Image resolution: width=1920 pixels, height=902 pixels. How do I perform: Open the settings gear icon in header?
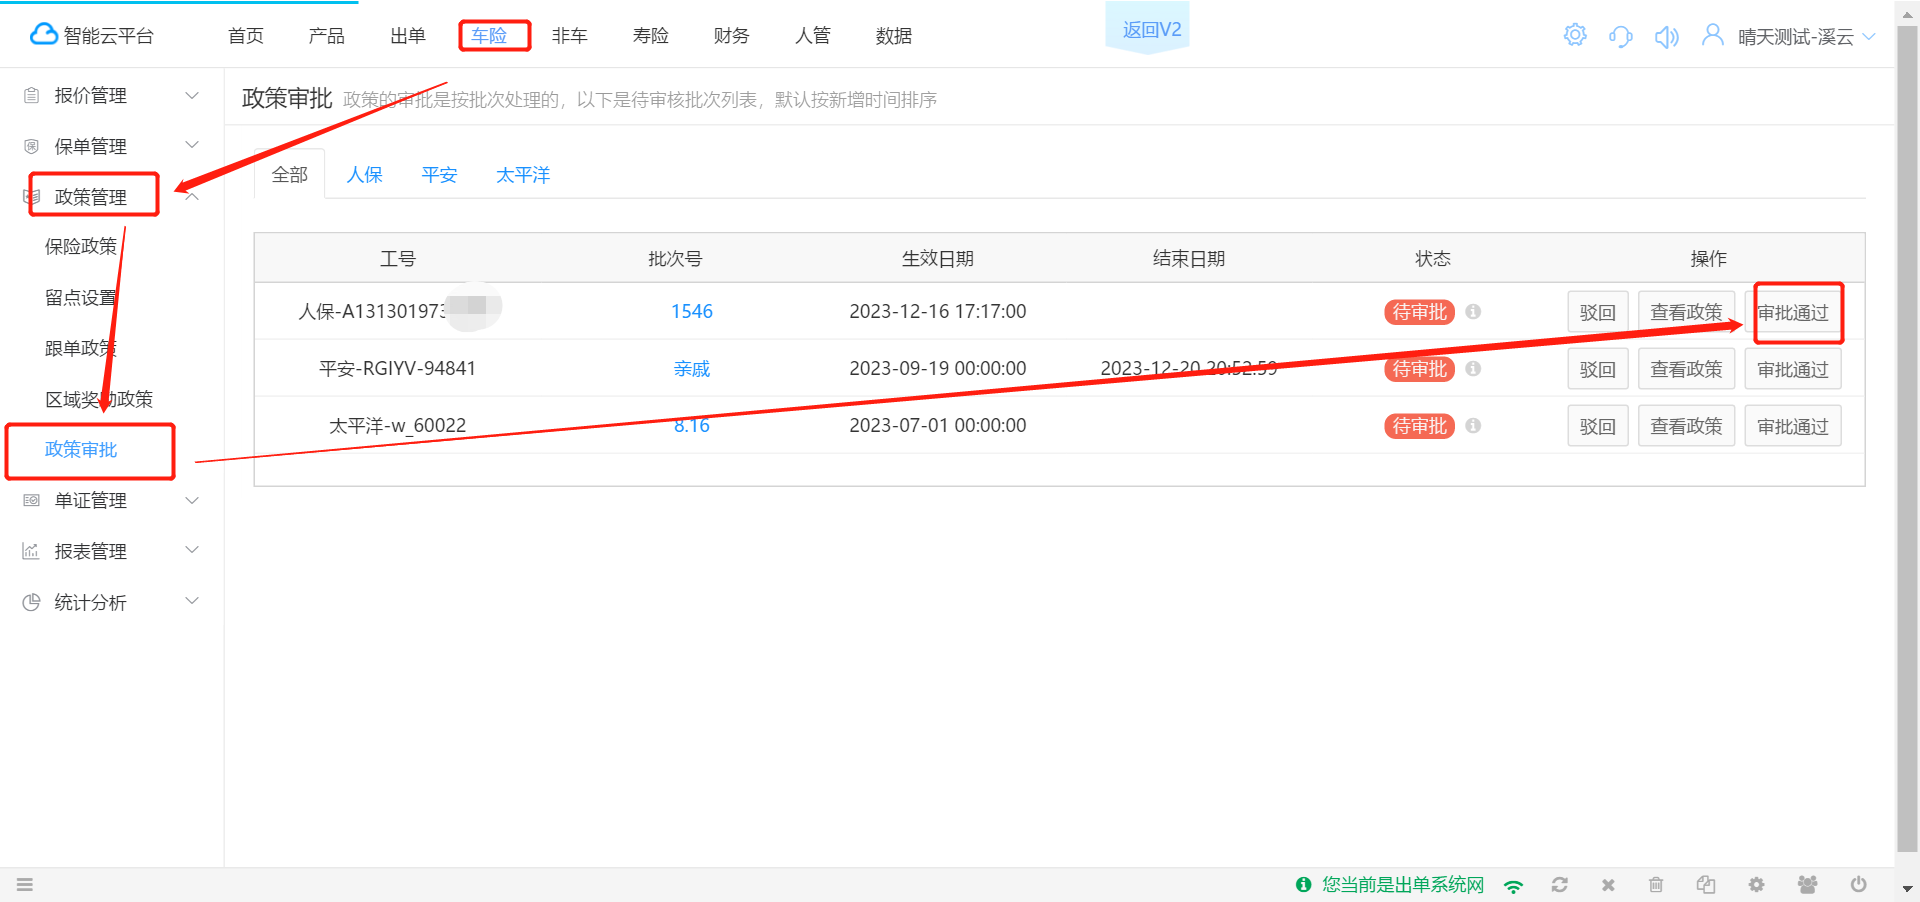[1575, 36]
